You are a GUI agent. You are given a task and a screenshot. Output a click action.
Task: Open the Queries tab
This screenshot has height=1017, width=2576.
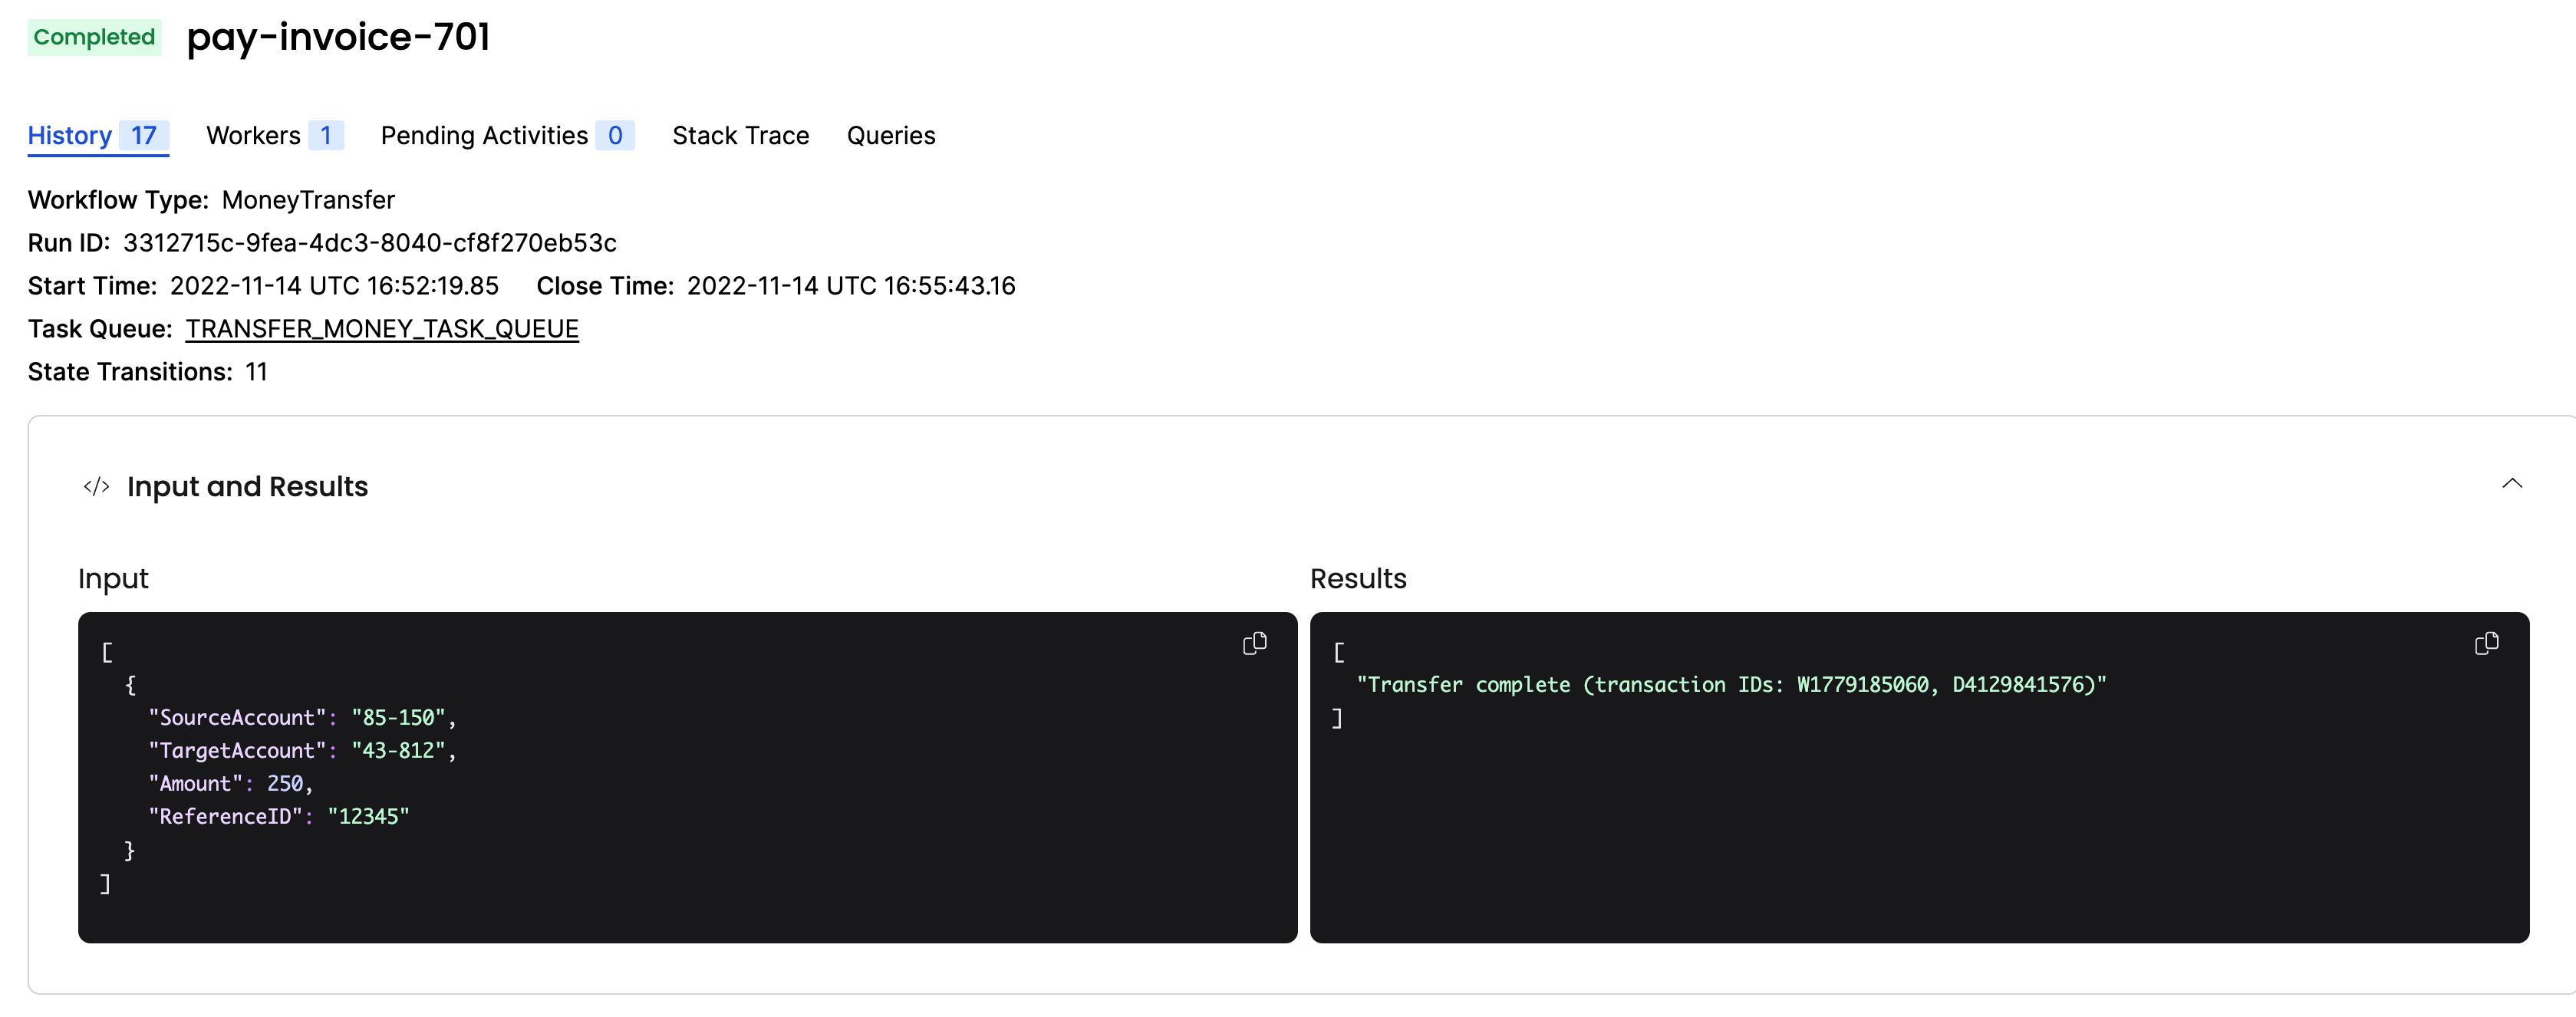pos(890,135)
